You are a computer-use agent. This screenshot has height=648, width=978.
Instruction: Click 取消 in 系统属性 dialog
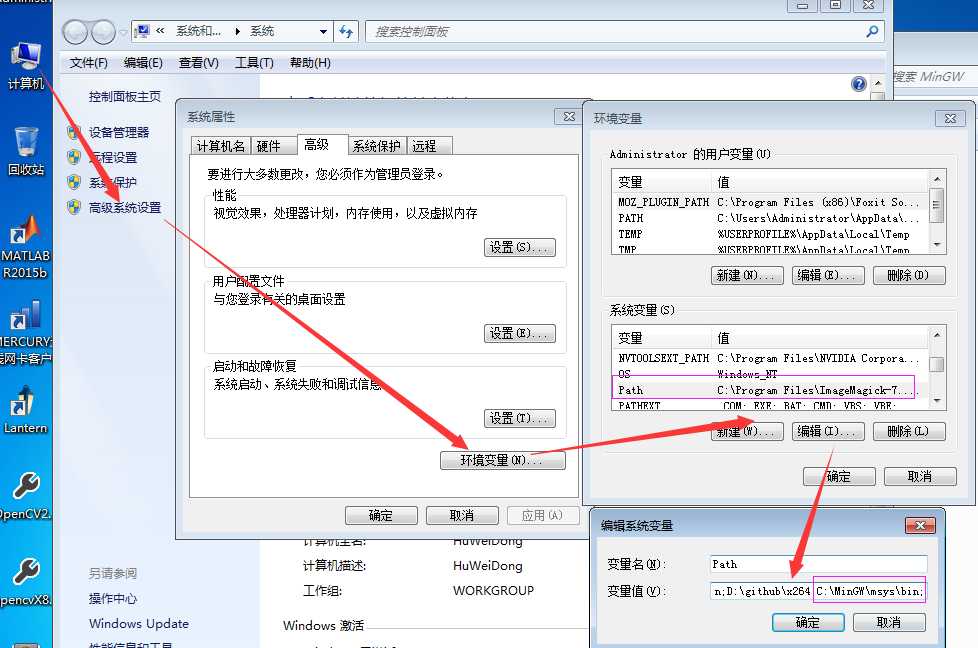tap(462, 515)
